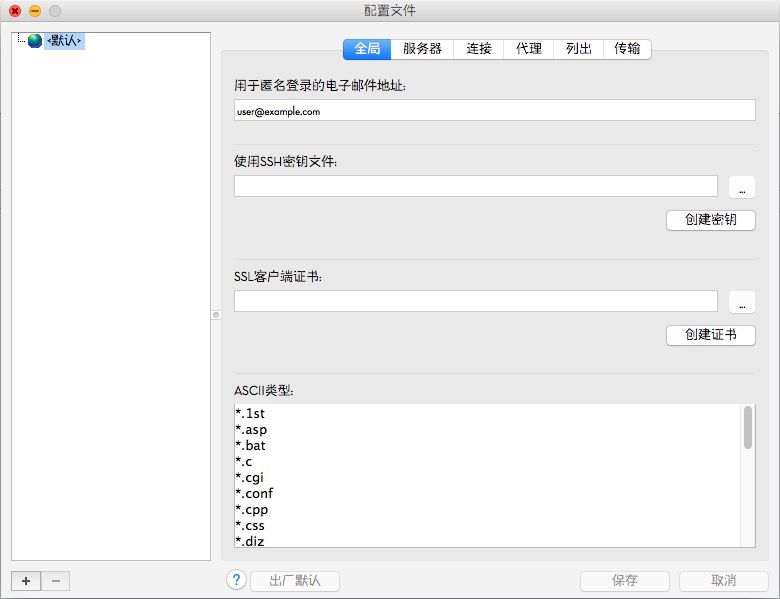Select the 列出 tab
Viewport: 780px width, 599px height.
[578, 49]
